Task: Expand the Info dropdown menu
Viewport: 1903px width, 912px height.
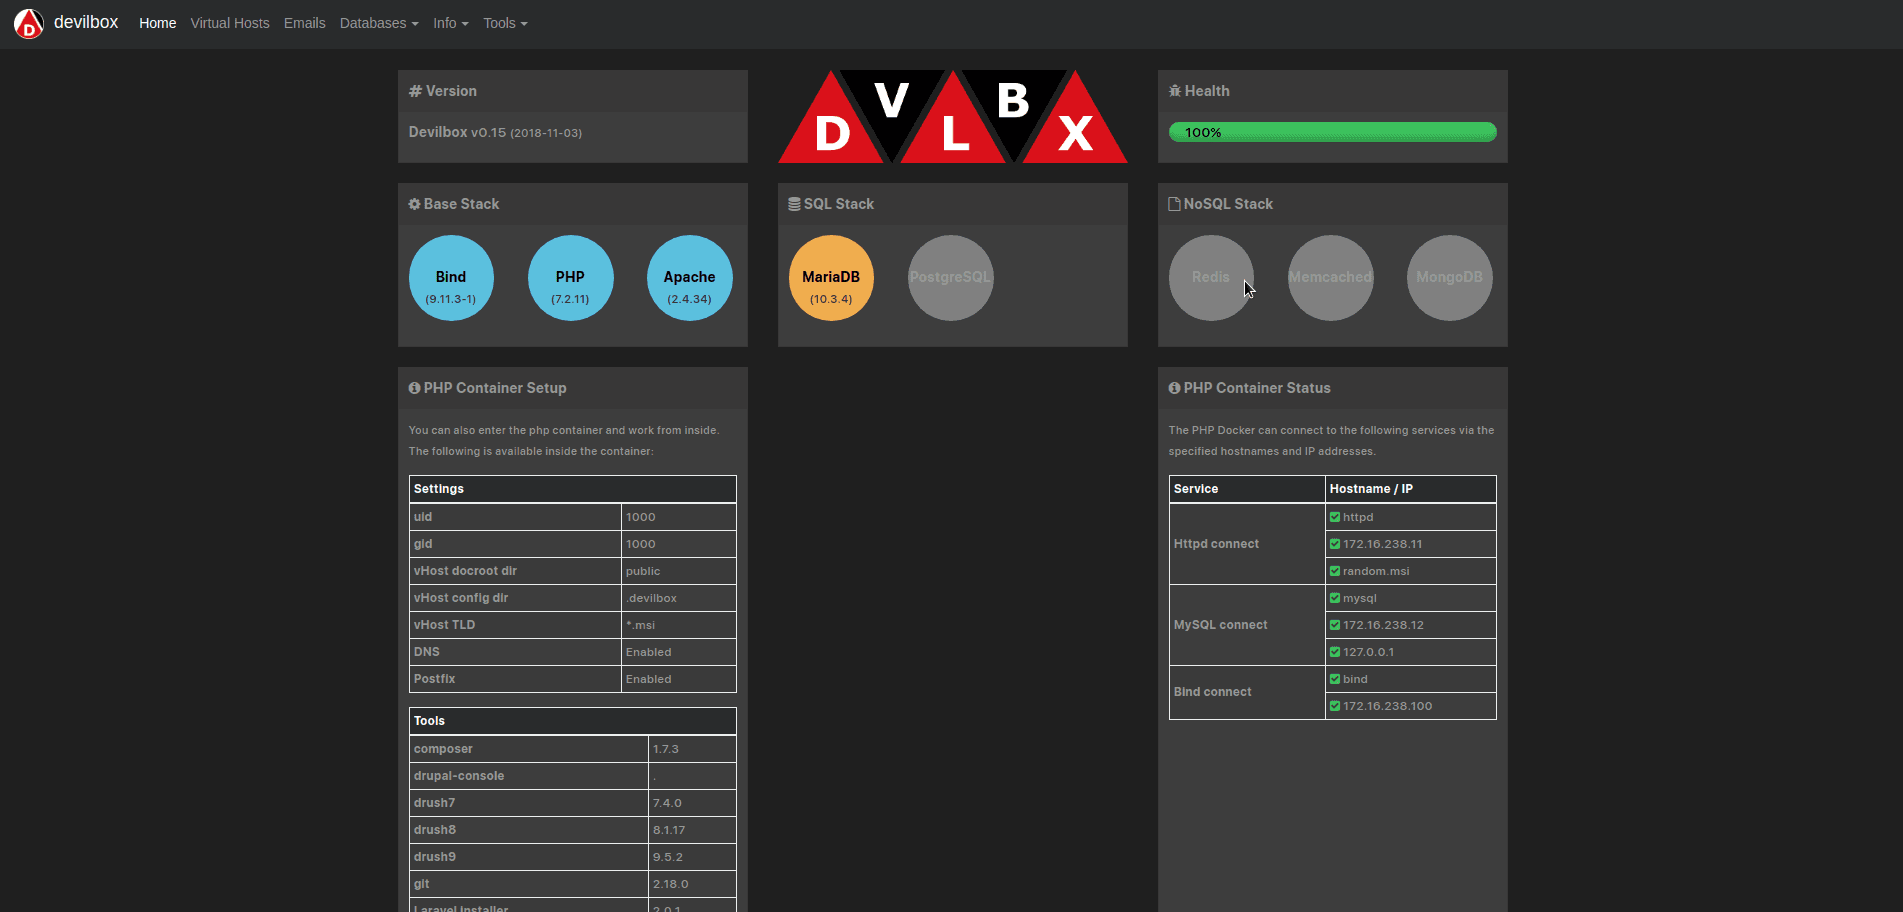Action: click(451, 23)
